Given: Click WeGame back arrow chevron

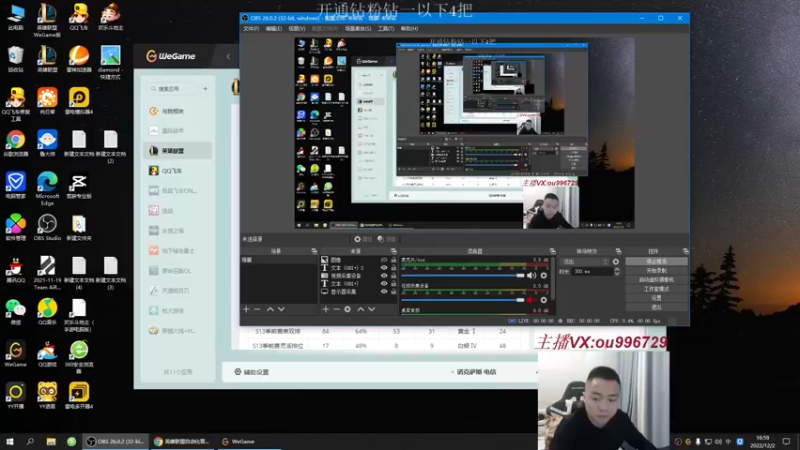Looking at the screenshot, I should pyautogui.click(x=228, y=56).
